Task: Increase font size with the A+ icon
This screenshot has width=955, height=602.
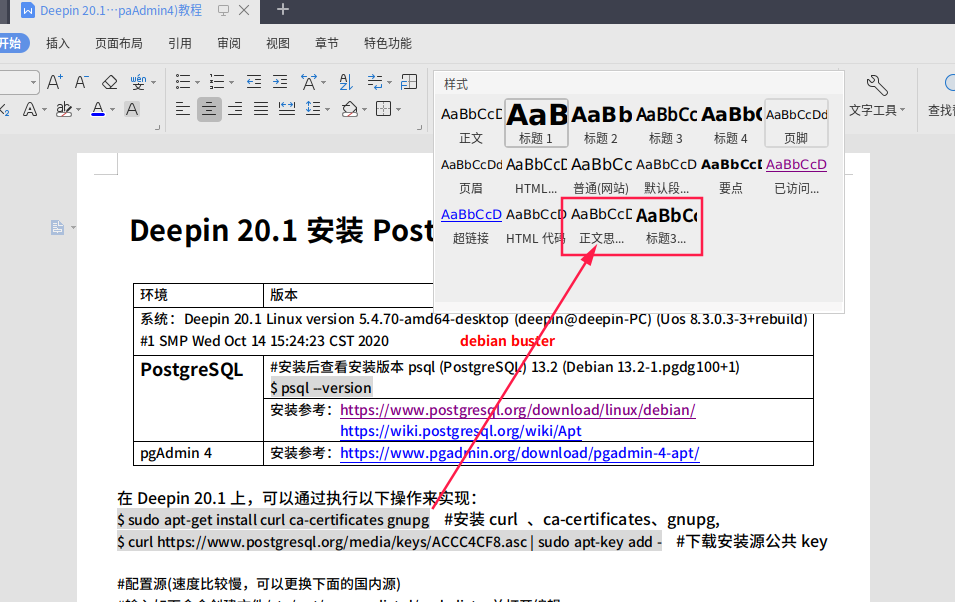Action: pos(55,82)
